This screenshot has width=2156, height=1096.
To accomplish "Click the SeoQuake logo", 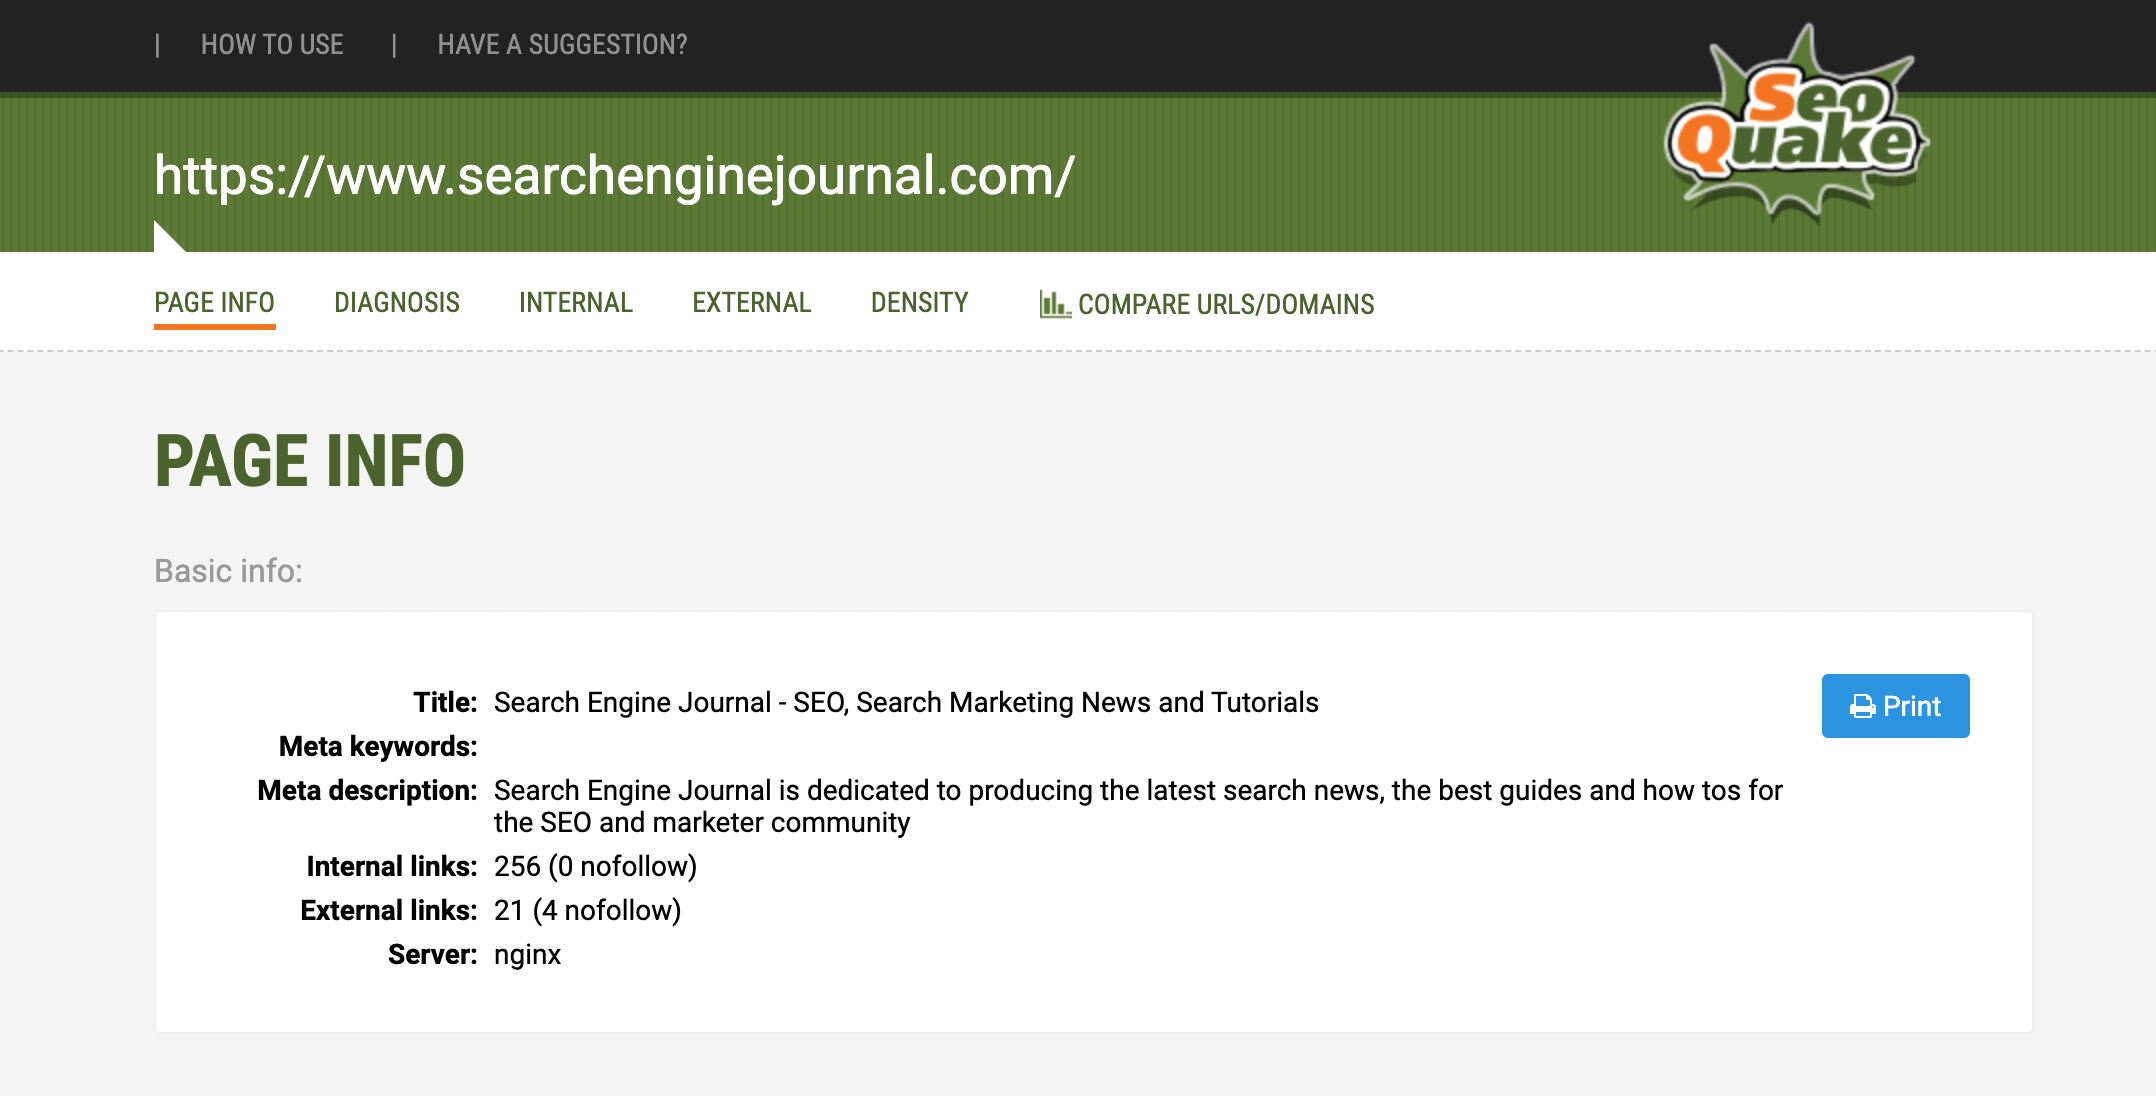I will [1796, 125].
